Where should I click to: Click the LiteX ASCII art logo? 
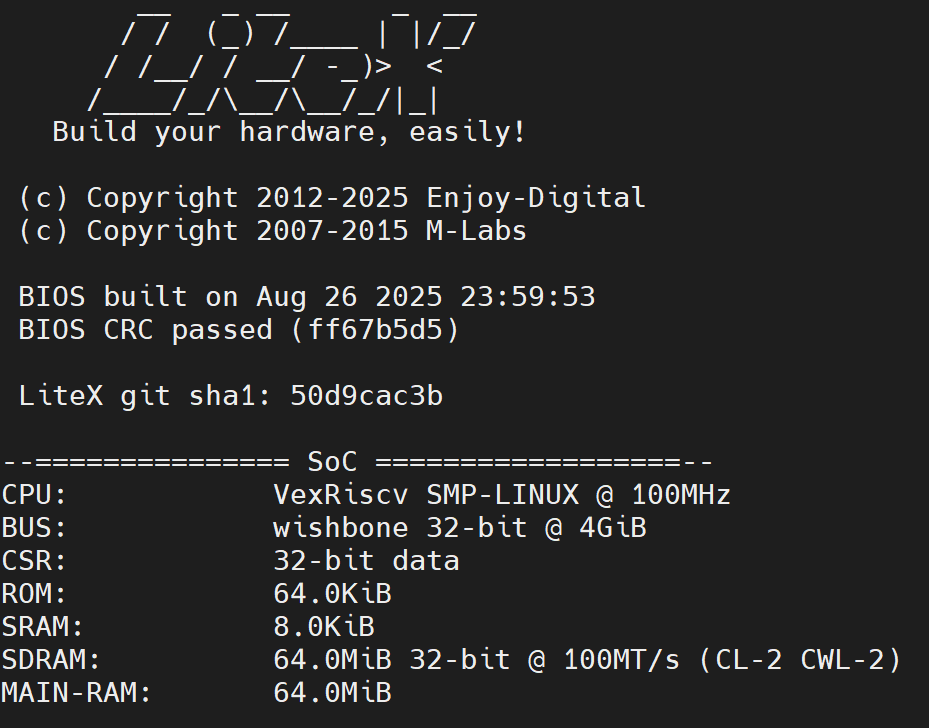(282, 60)
